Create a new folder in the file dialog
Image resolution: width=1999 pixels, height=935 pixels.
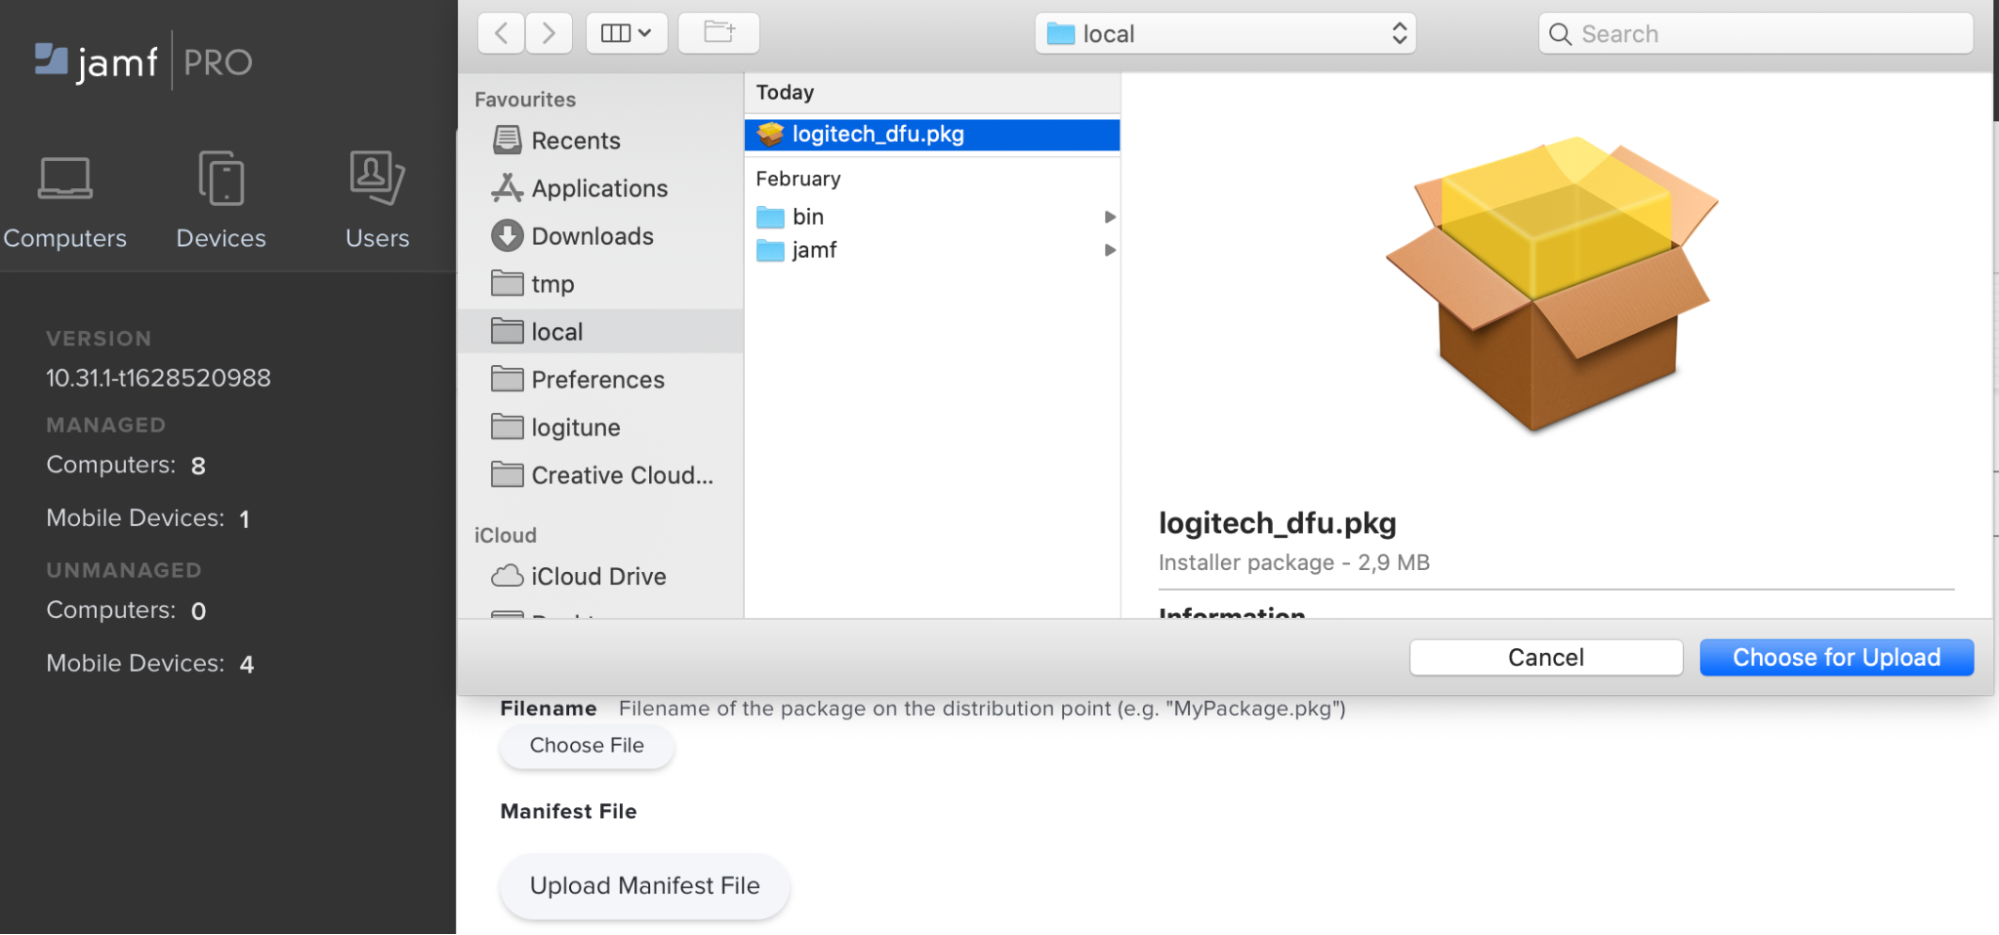tap(719, 33)
